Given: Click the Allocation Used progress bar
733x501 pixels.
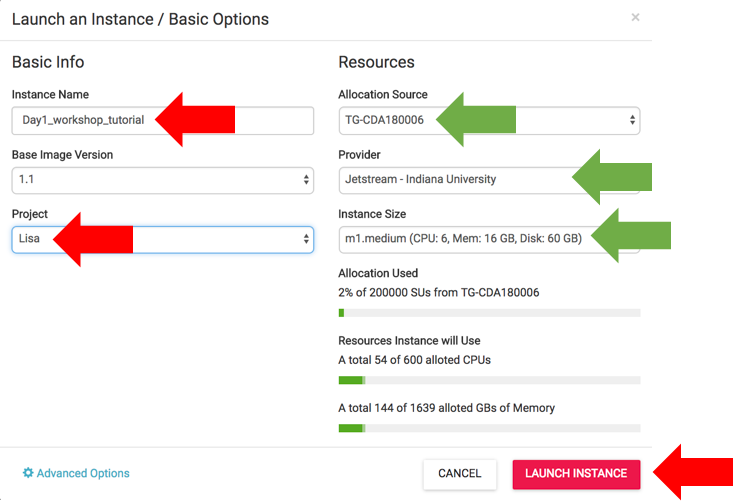Looking at the screenshot, I should [489, 313].
